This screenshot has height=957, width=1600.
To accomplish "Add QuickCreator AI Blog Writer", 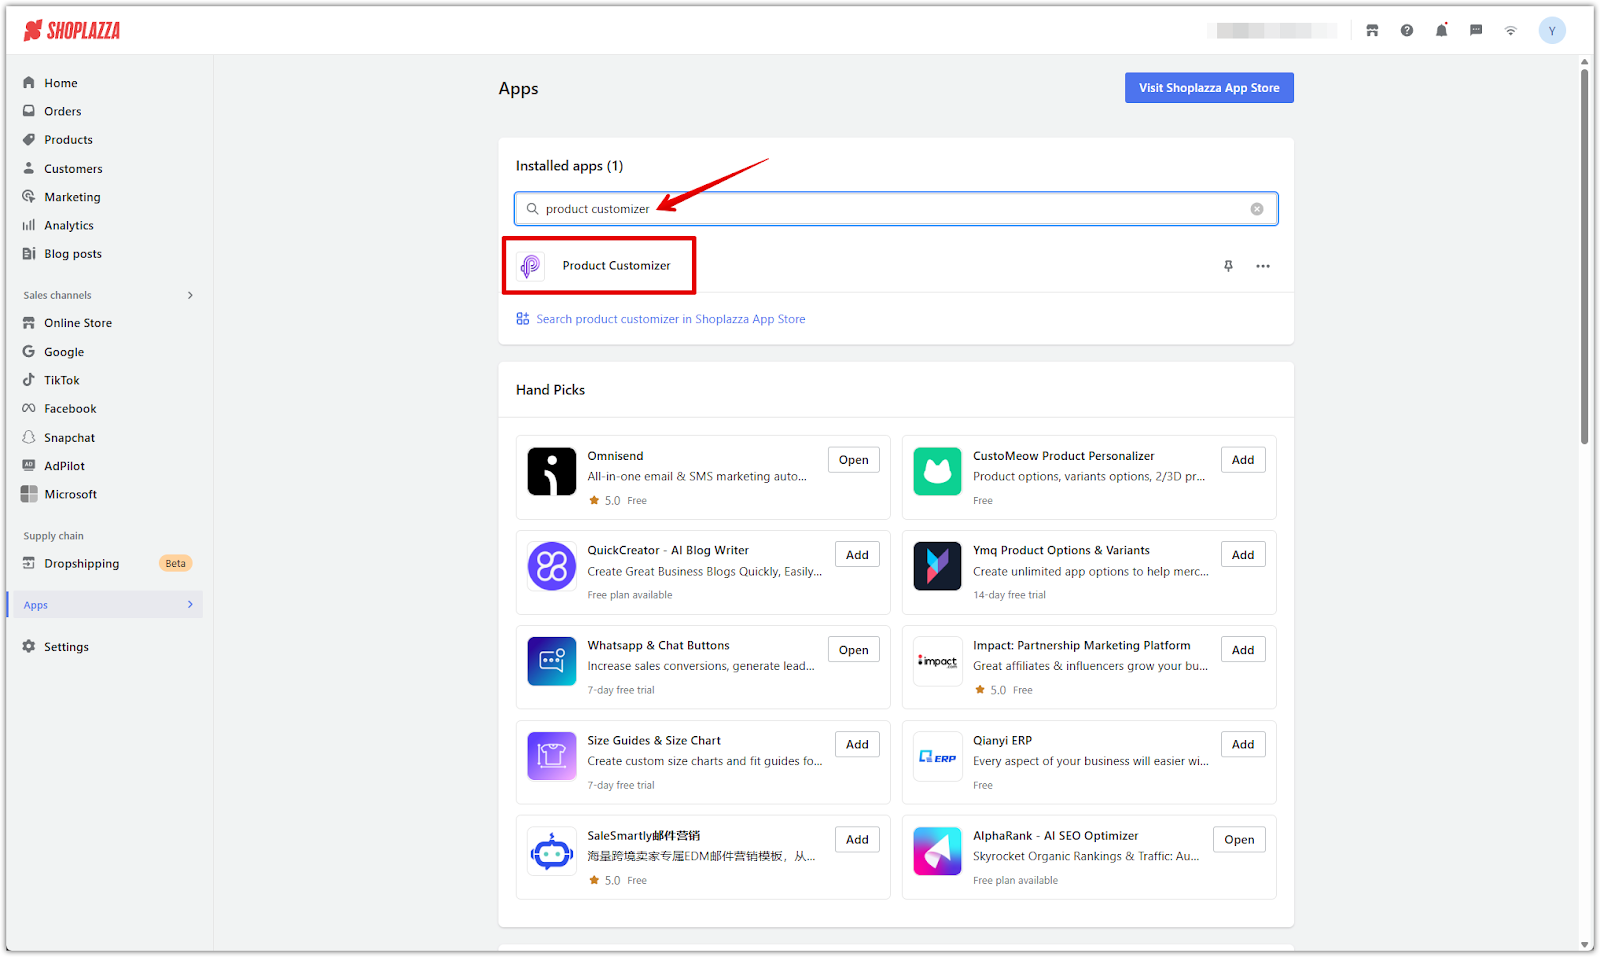I will click(857, 555).
